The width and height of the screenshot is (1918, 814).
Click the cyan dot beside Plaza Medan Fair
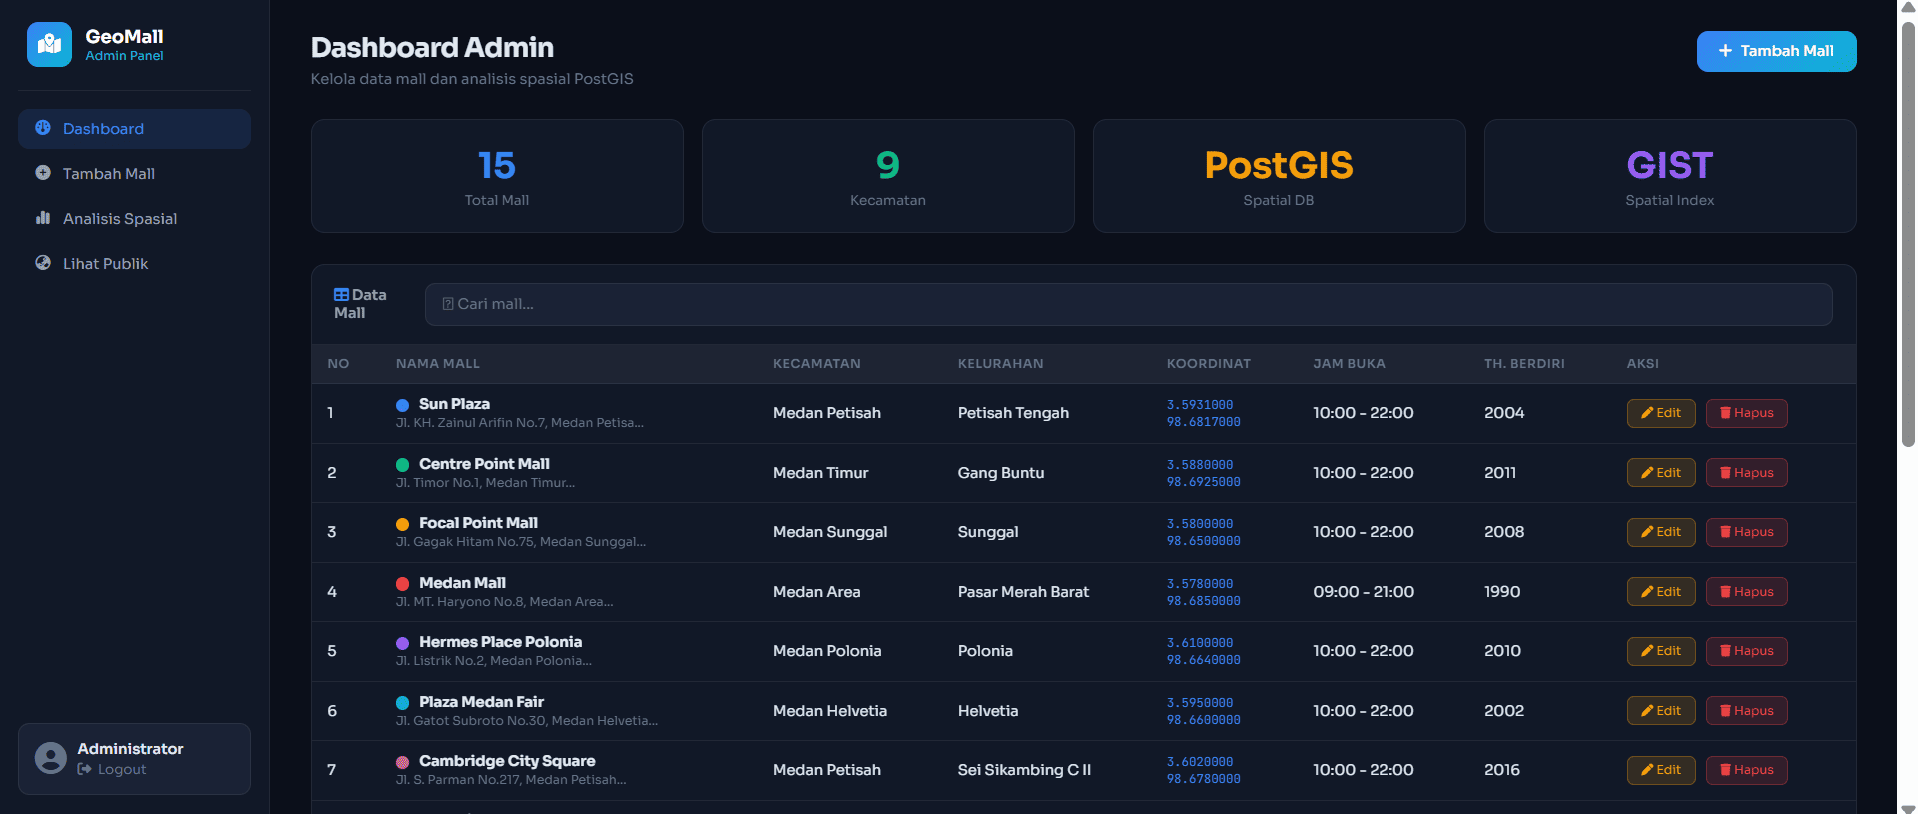click(x=402, y=703)
